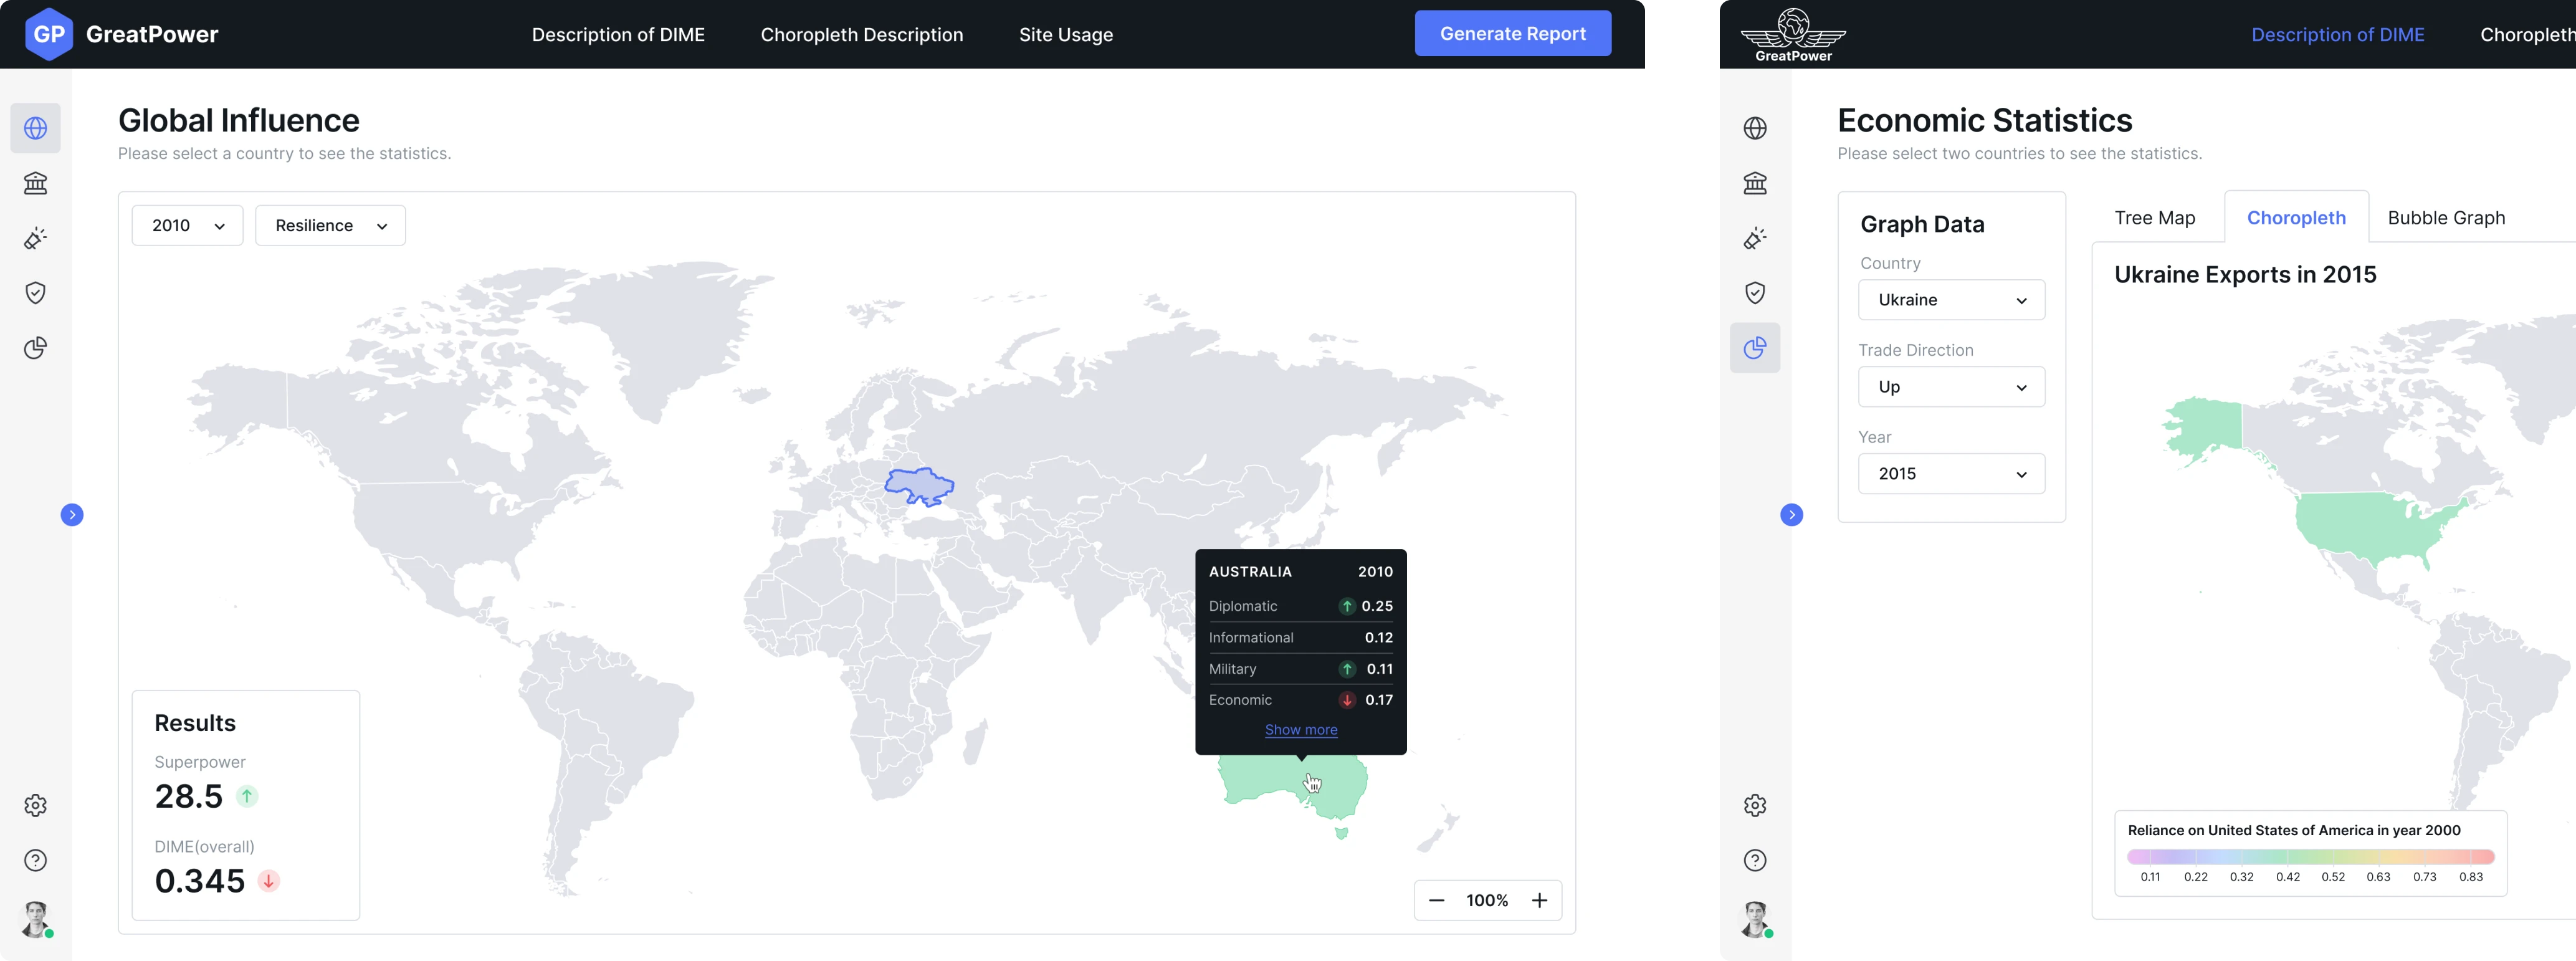Open settings gear in left sidebar
Screen dimensions: 2576x961
[x=35, y=805]
